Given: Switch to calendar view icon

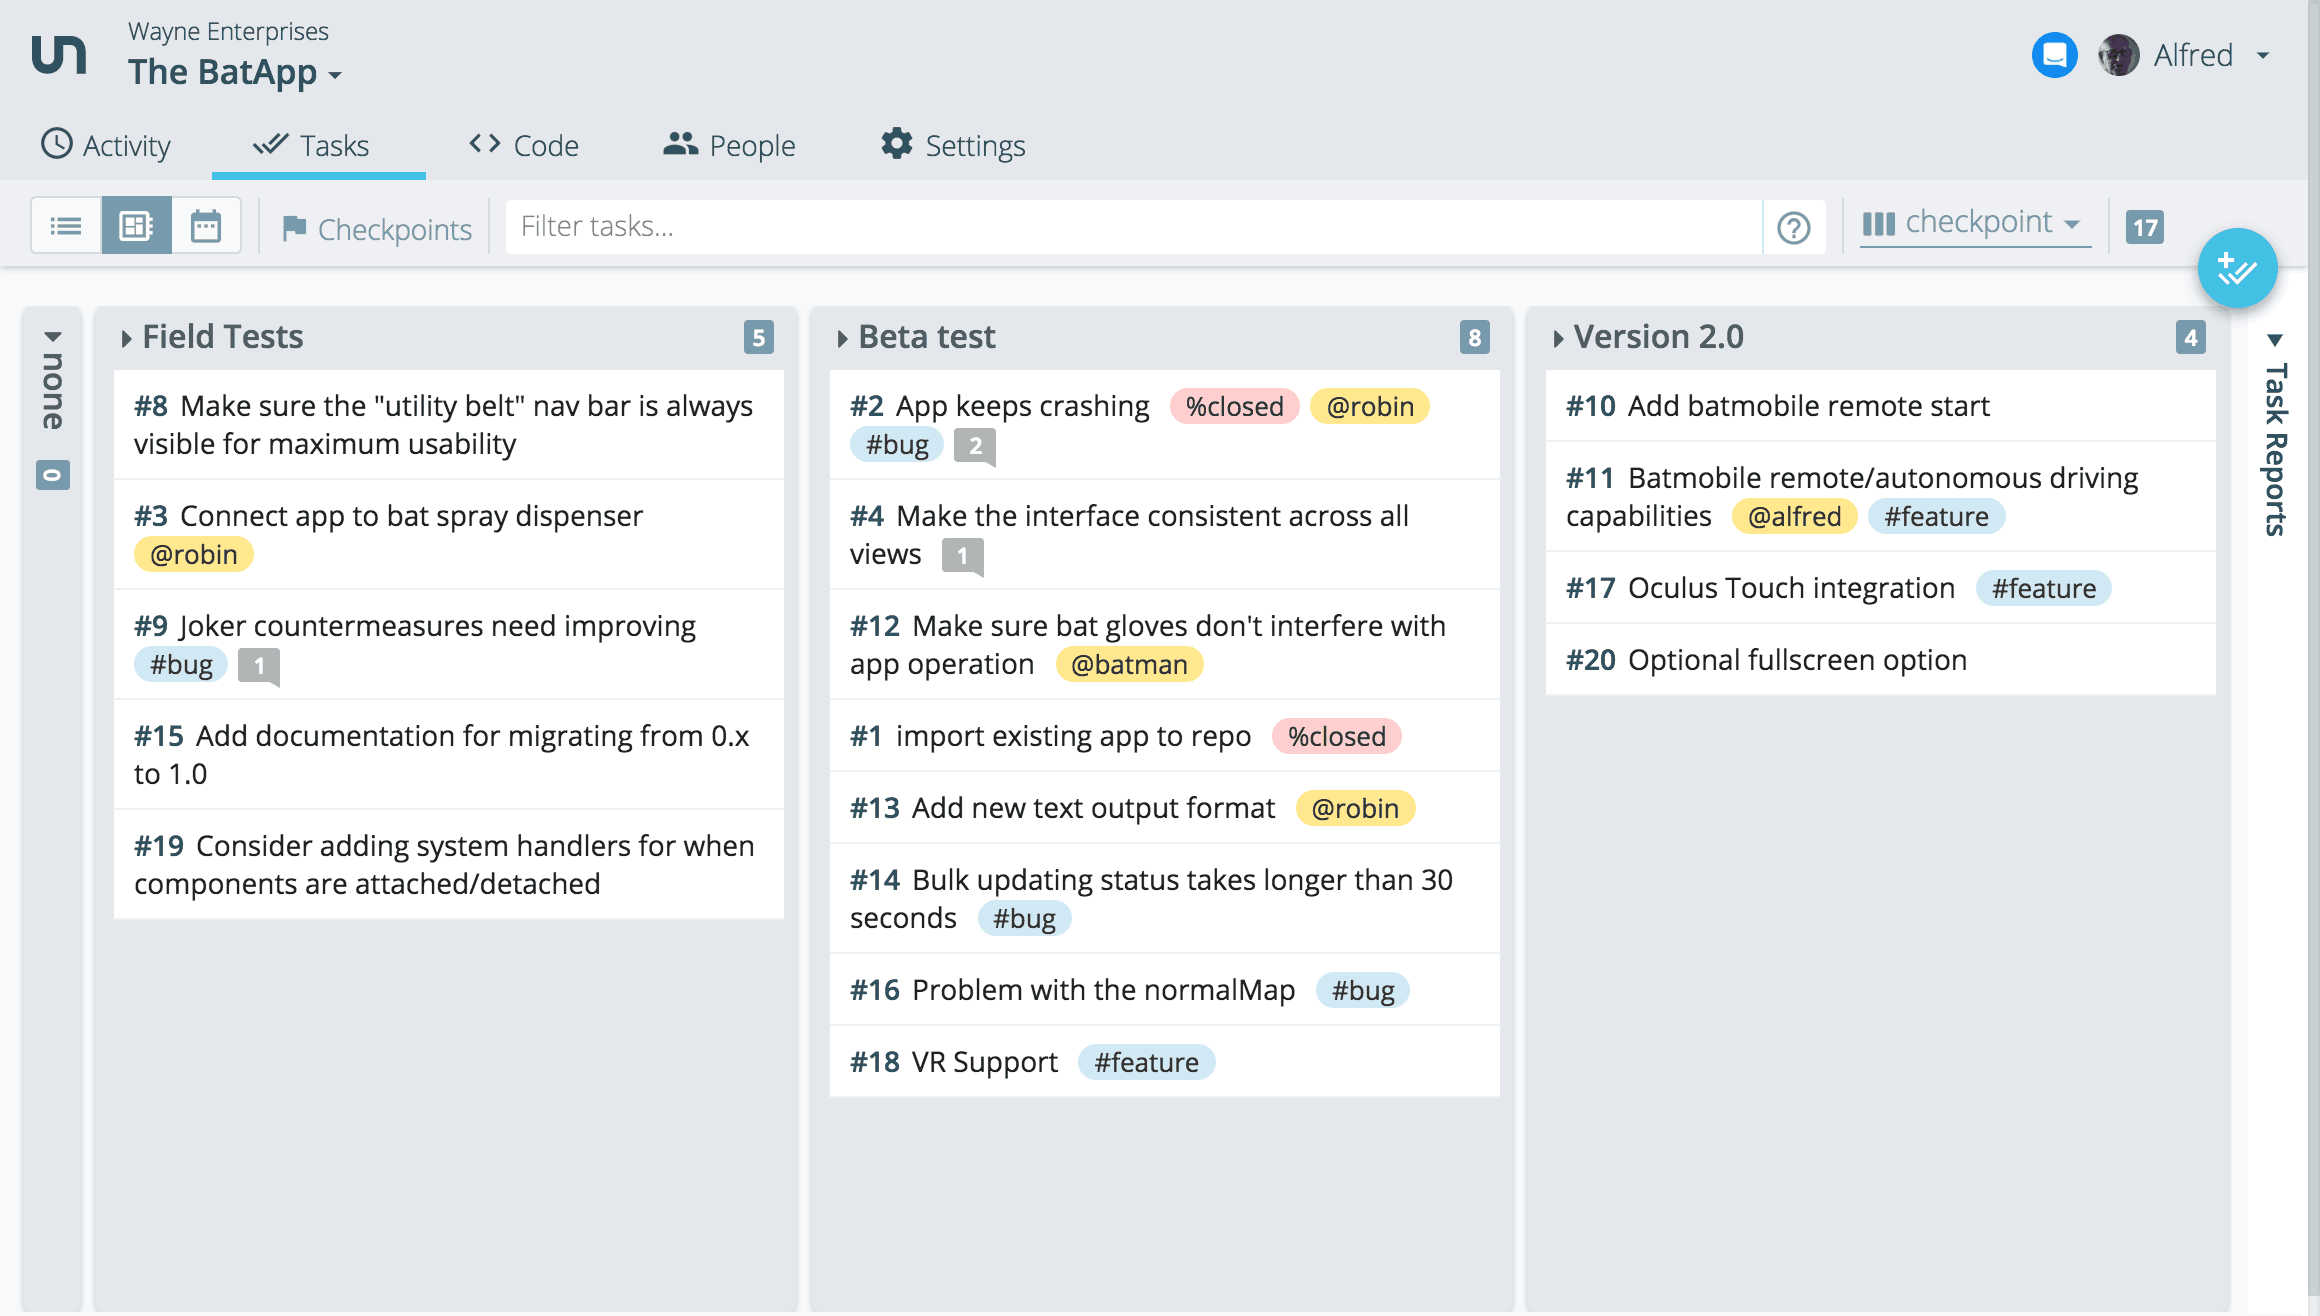Looking at the screenshot, I should point(206,227).
